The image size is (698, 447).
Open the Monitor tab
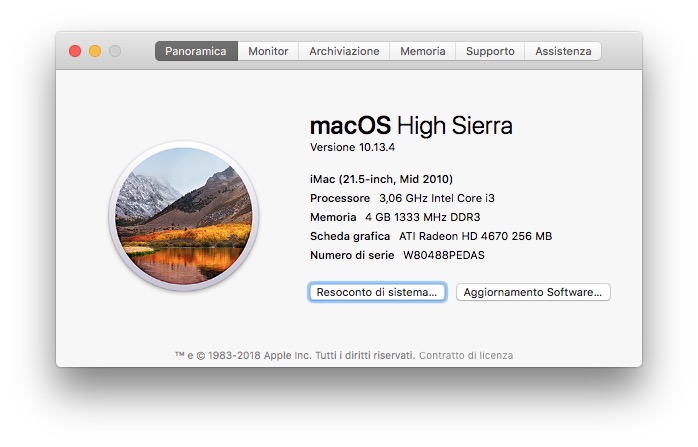268,51
